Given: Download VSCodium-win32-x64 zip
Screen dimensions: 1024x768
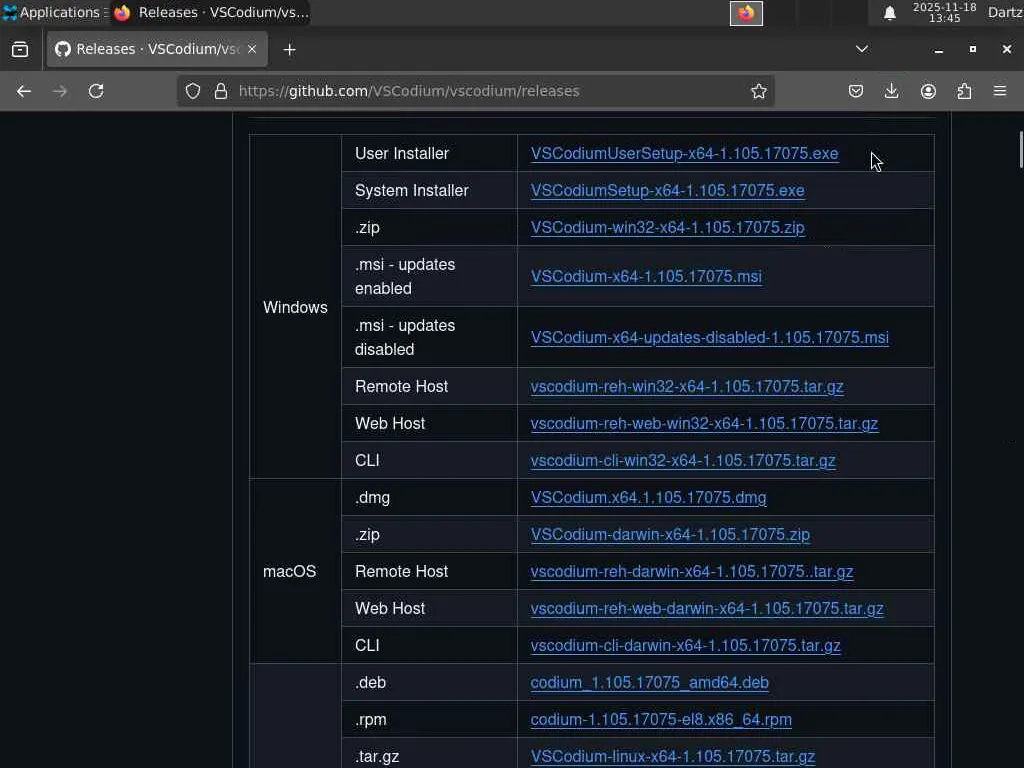Looking at the screenshot, I should [667, 227].
